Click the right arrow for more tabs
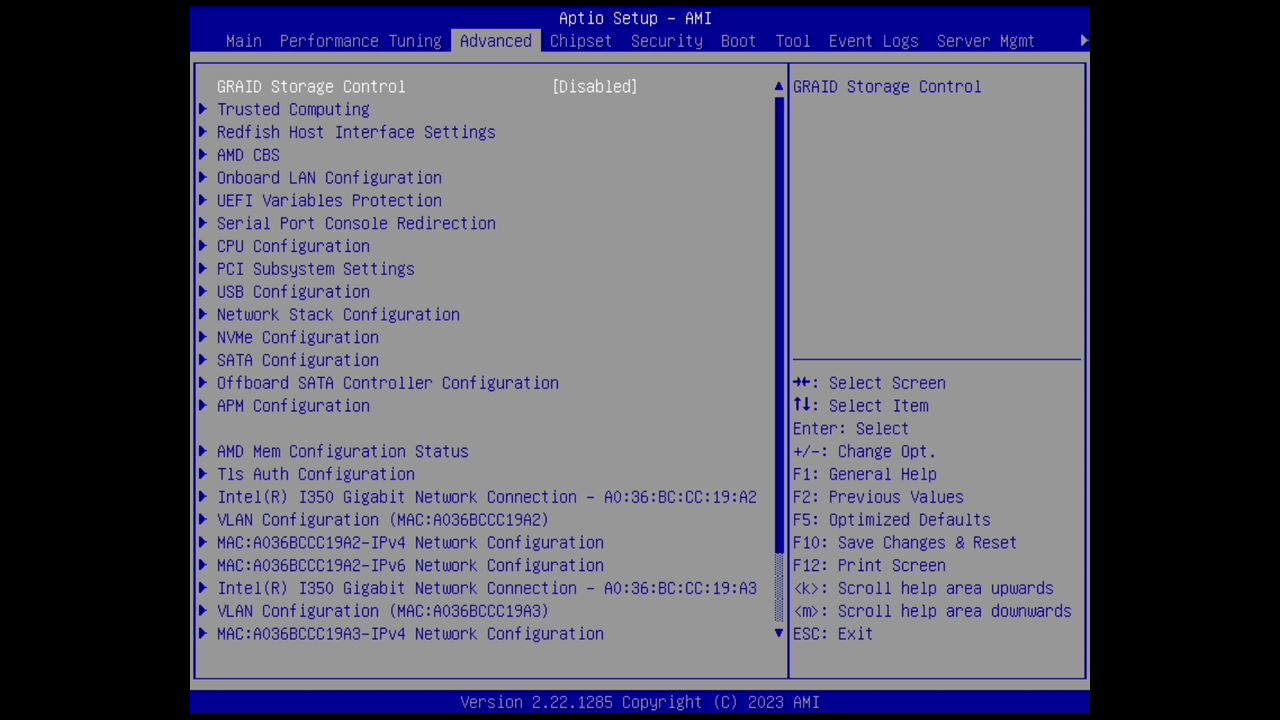Image resolution: width=1280 pixels, height=720 pixels. pyautogui.click(x=1084, y=41)
